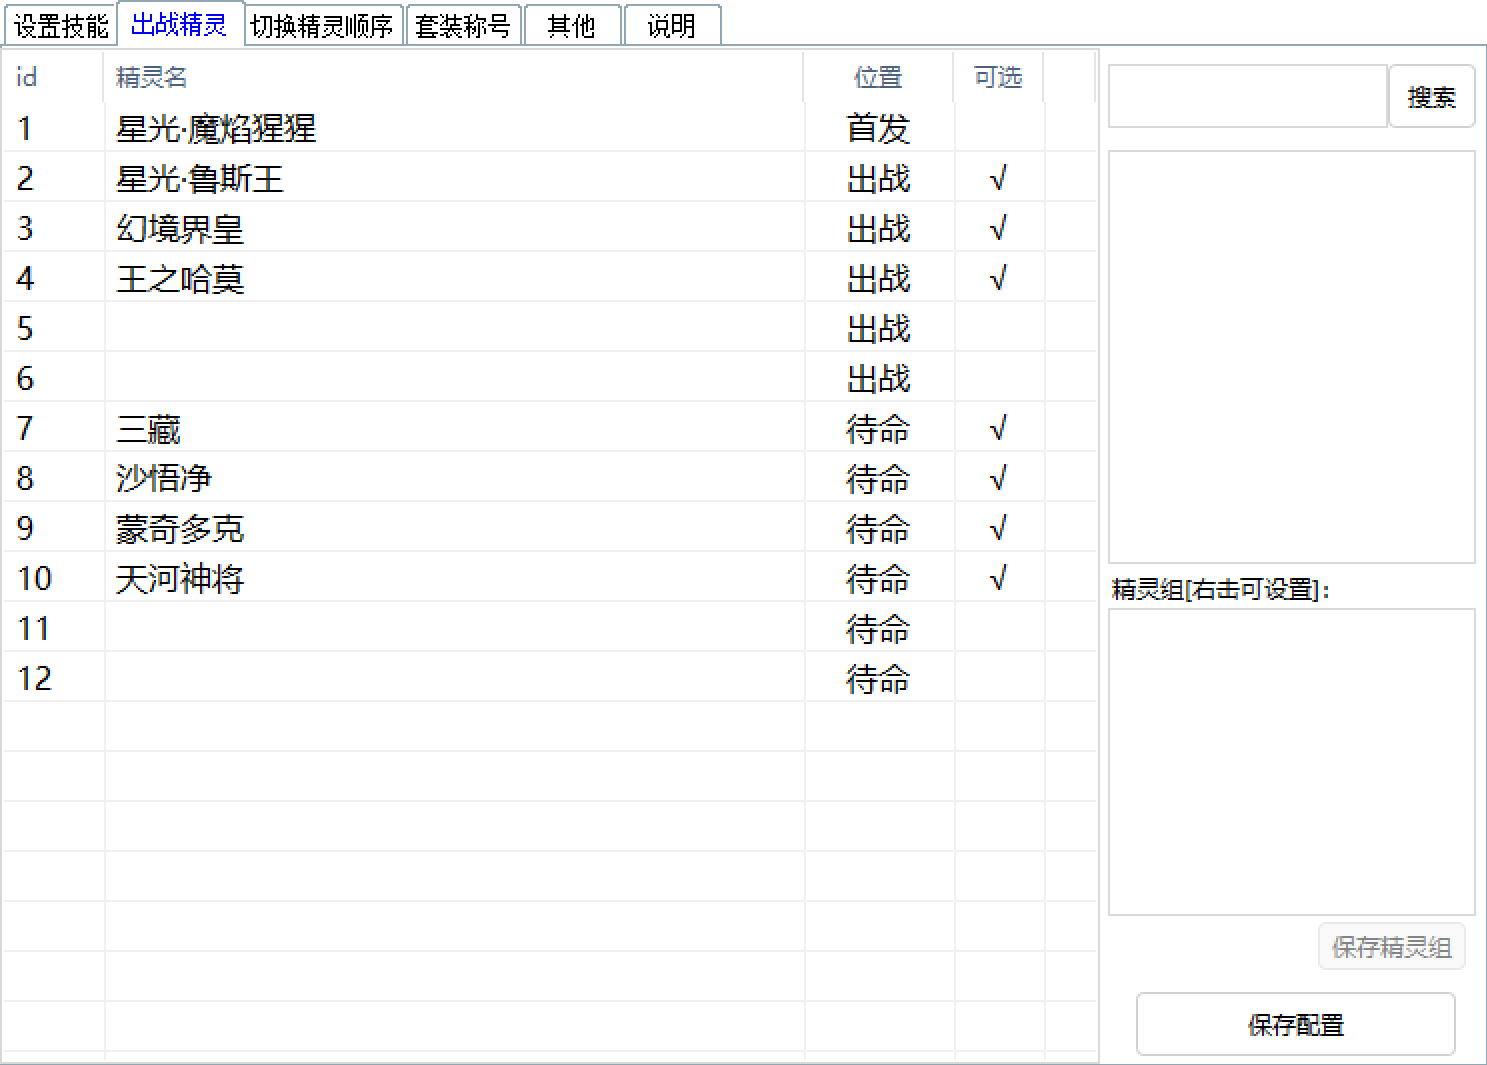1487x1065 pixels.
Task: Click the 待命 position cell in row 11
Action: [x=879, y=628]
